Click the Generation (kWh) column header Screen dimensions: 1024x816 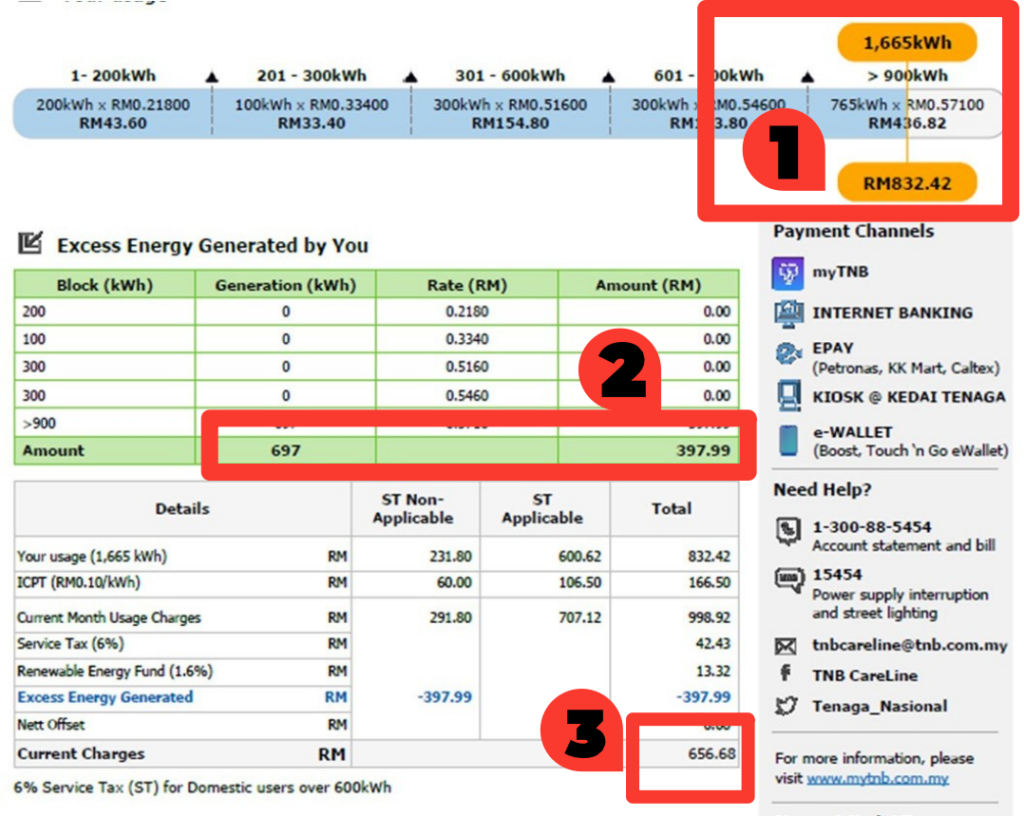coord(285,285)
